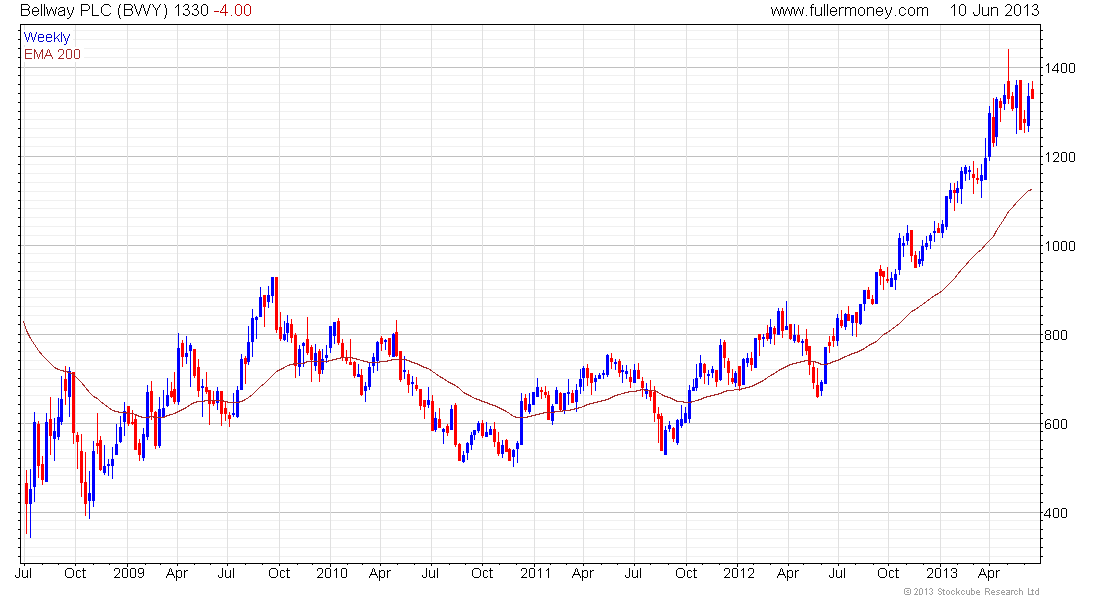Select the 2013 year marker on timeline
This screenshot has height=600, width=1100.
click(x=941, y=573)
